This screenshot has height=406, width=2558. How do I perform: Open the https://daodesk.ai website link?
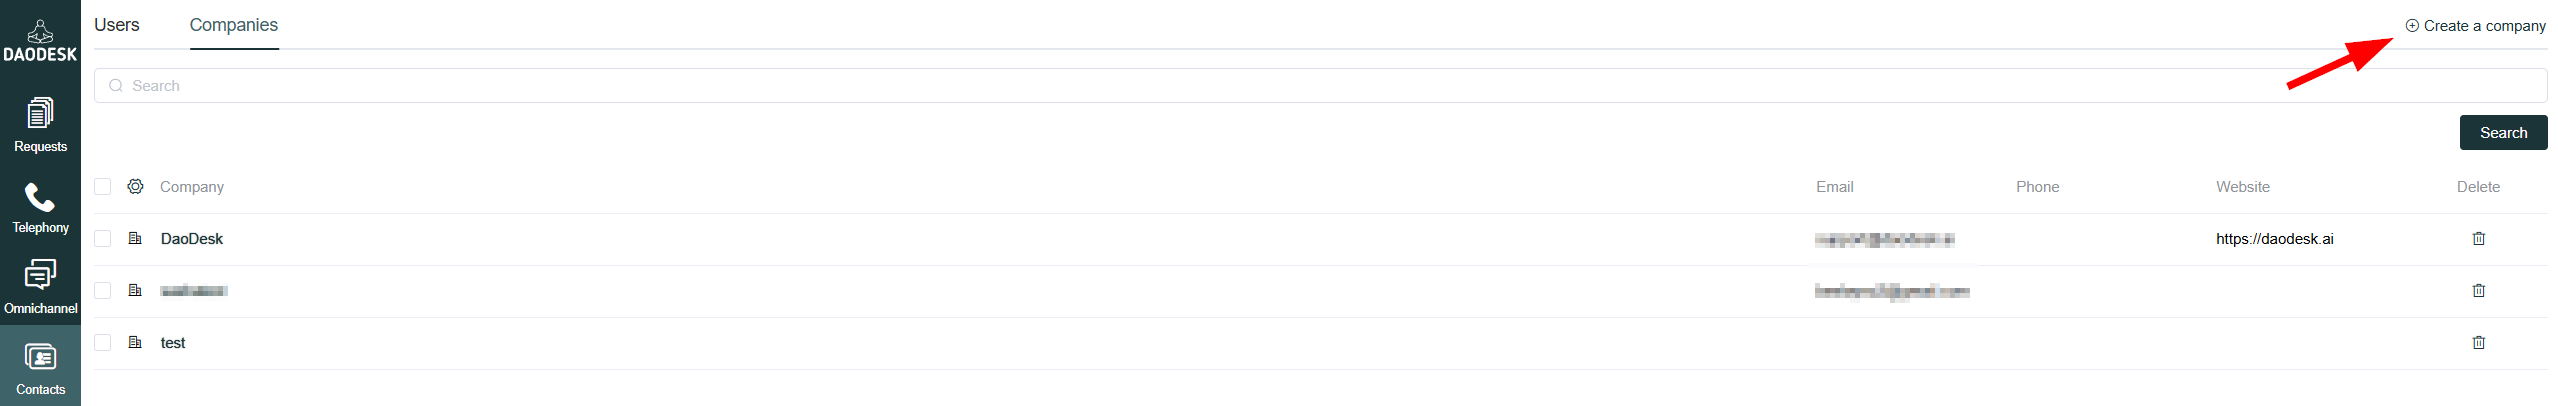coord(2274,239)
